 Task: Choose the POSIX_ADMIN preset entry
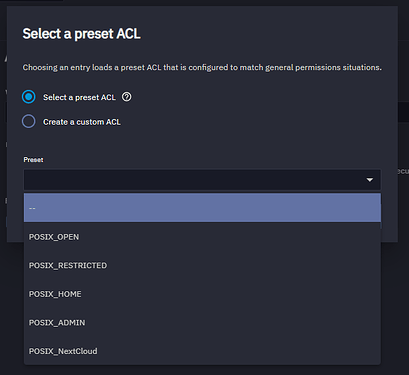point(202,323)
